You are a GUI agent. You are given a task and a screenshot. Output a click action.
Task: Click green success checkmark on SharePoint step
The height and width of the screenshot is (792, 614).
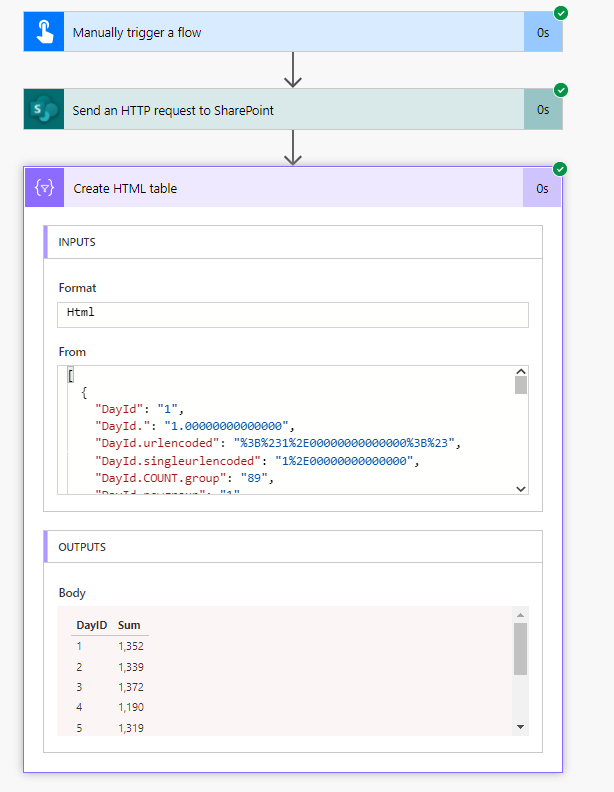pyautogui.click(x=561, y=90)
